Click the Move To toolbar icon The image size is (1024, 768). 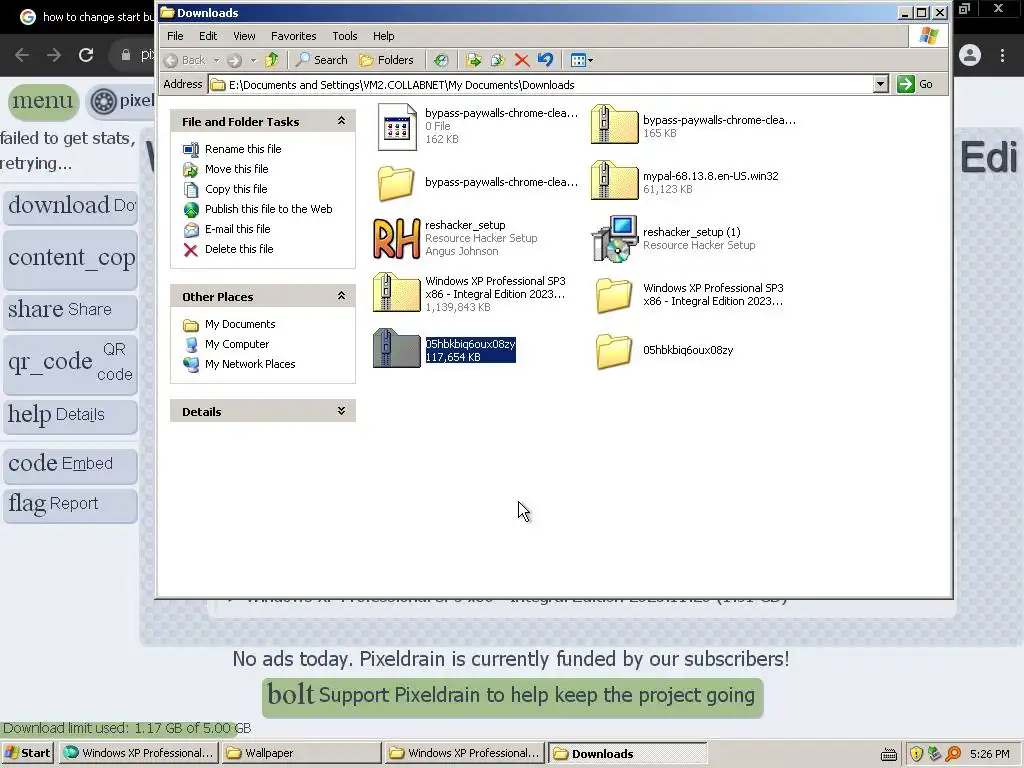(x=473, y=60)
